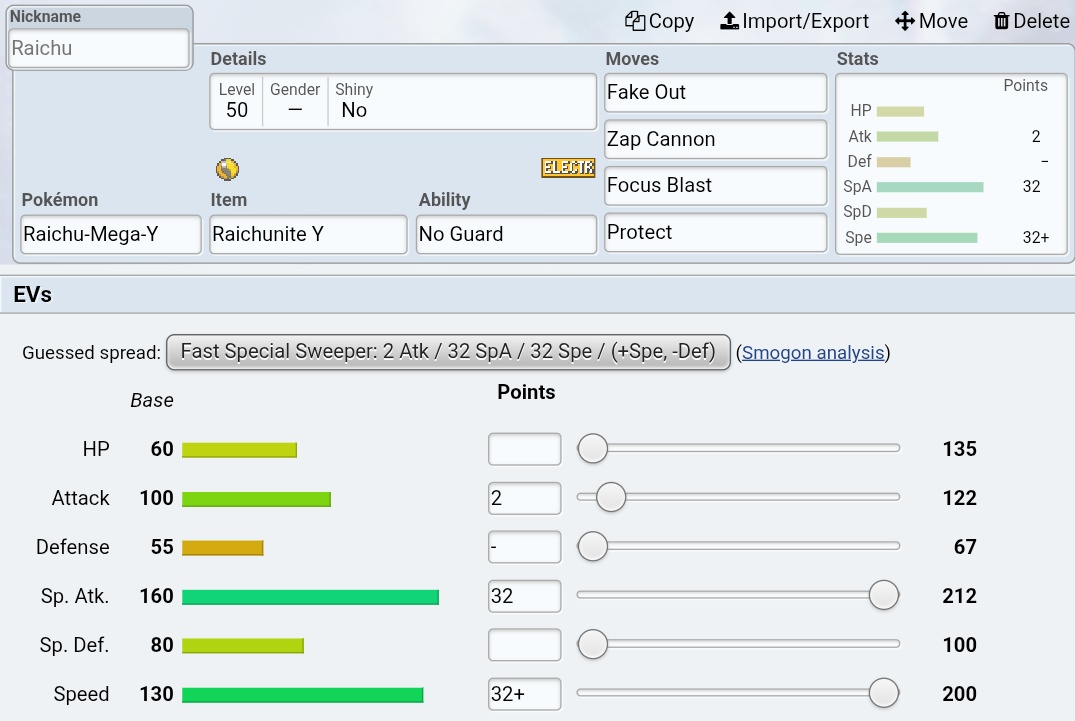1075x721 pixels.
Task: Select the Zap Cannon move slot
Action: 716,139
